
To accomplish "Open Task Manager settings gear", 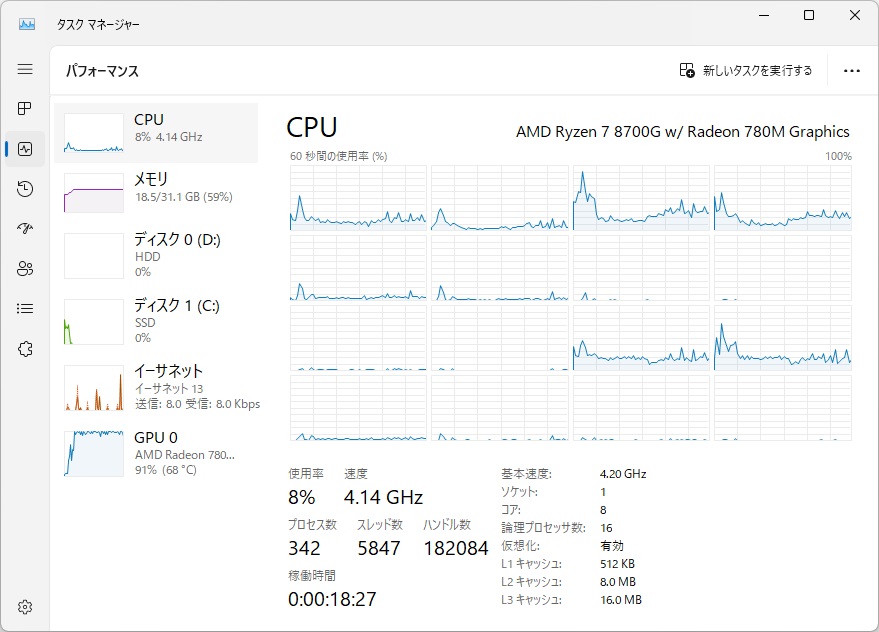I will [x=25, y=607].
